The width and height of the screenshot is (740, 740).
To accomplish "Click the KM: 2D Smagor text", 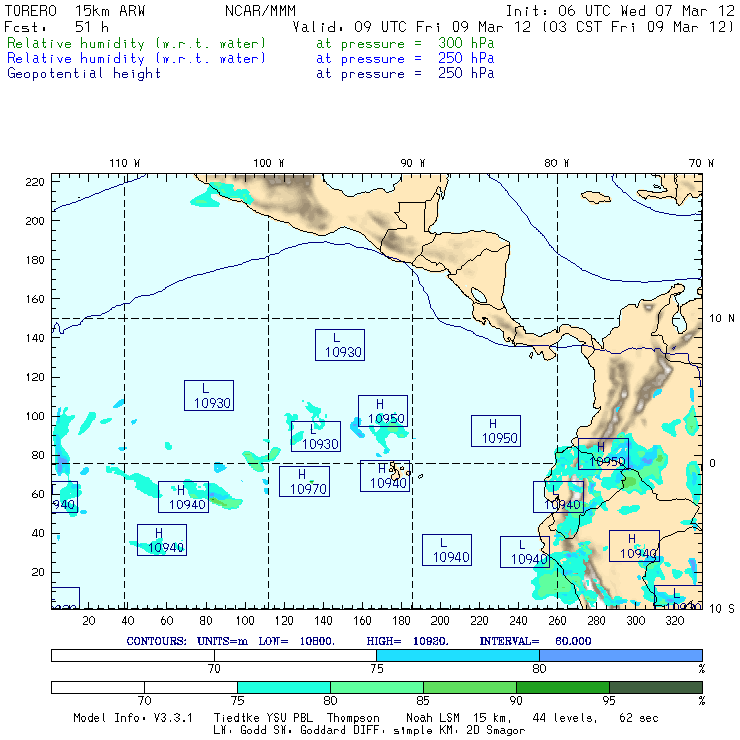I will [481, 731].
